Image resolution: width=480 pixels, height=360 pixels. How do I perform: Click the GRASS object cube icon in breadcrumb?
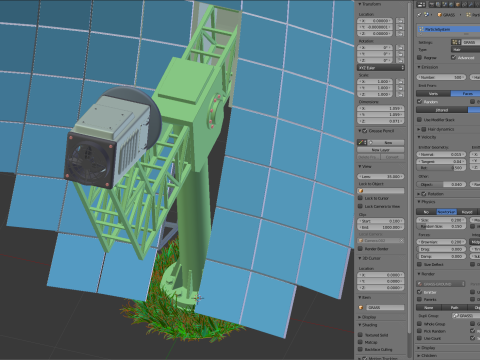[x=440, y=15]
